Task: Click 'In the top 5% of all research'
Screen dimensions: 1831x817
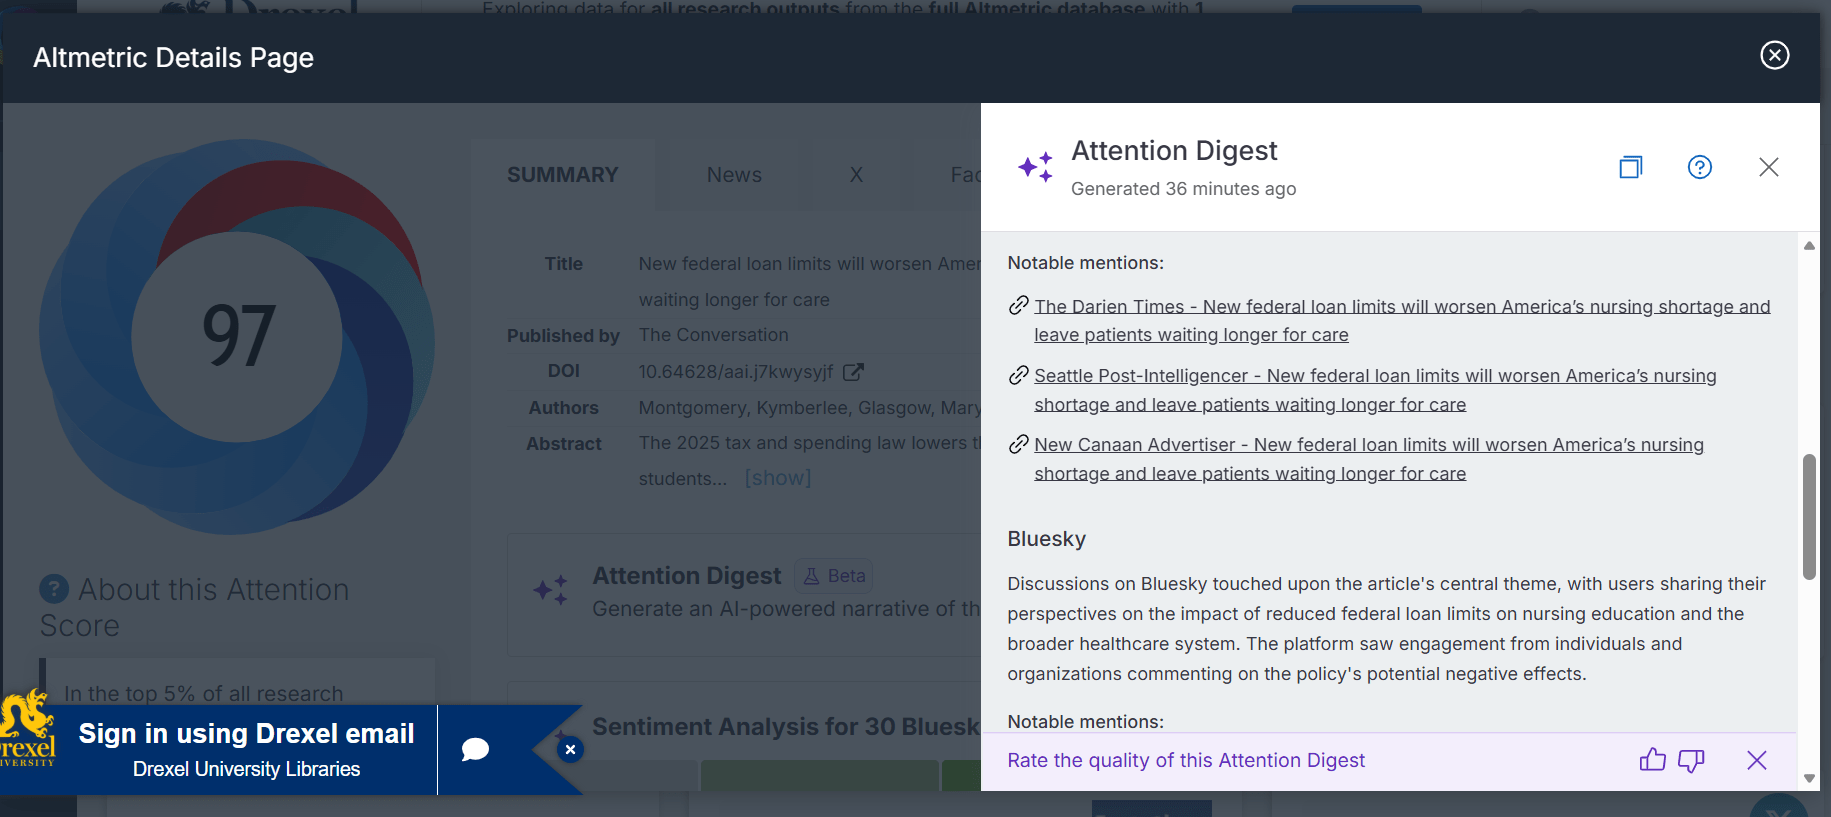Action: (x=203, y=693)
